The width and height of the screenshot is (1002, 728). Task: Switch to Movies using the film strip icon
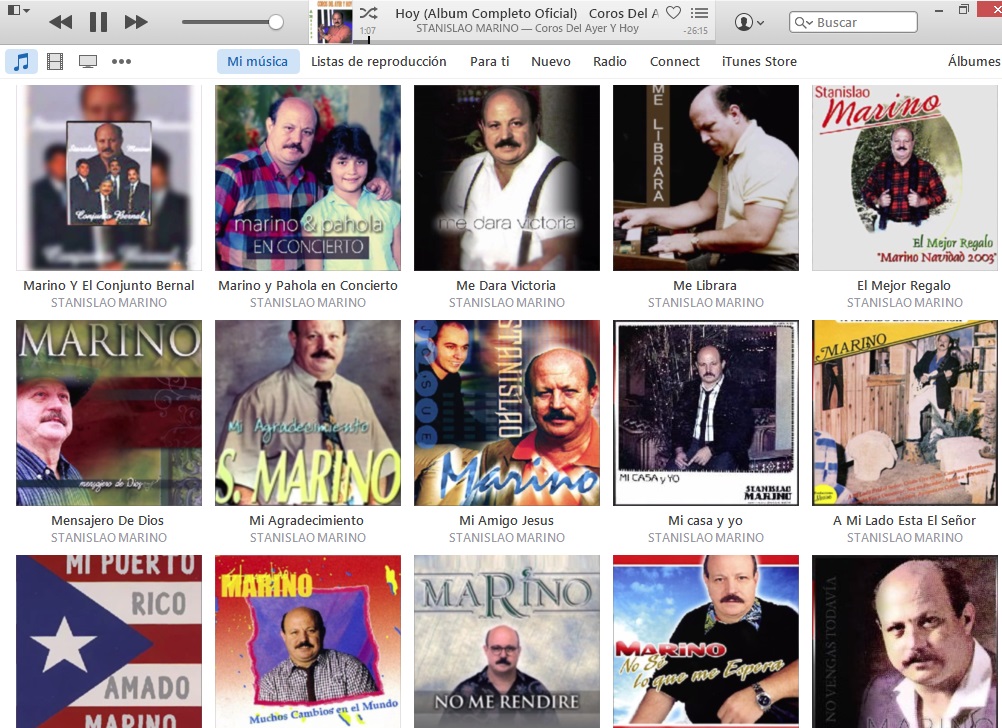[53, 61]
